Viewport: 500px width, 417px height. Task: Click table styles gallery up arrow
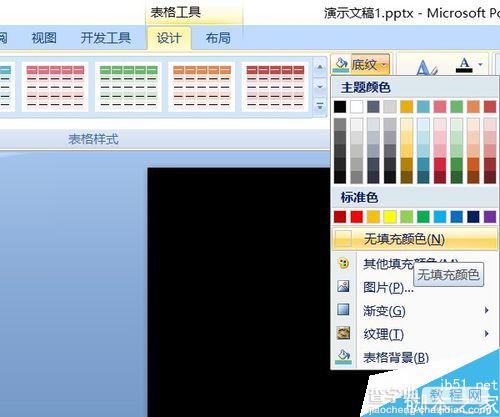click(x=320, y=67)
